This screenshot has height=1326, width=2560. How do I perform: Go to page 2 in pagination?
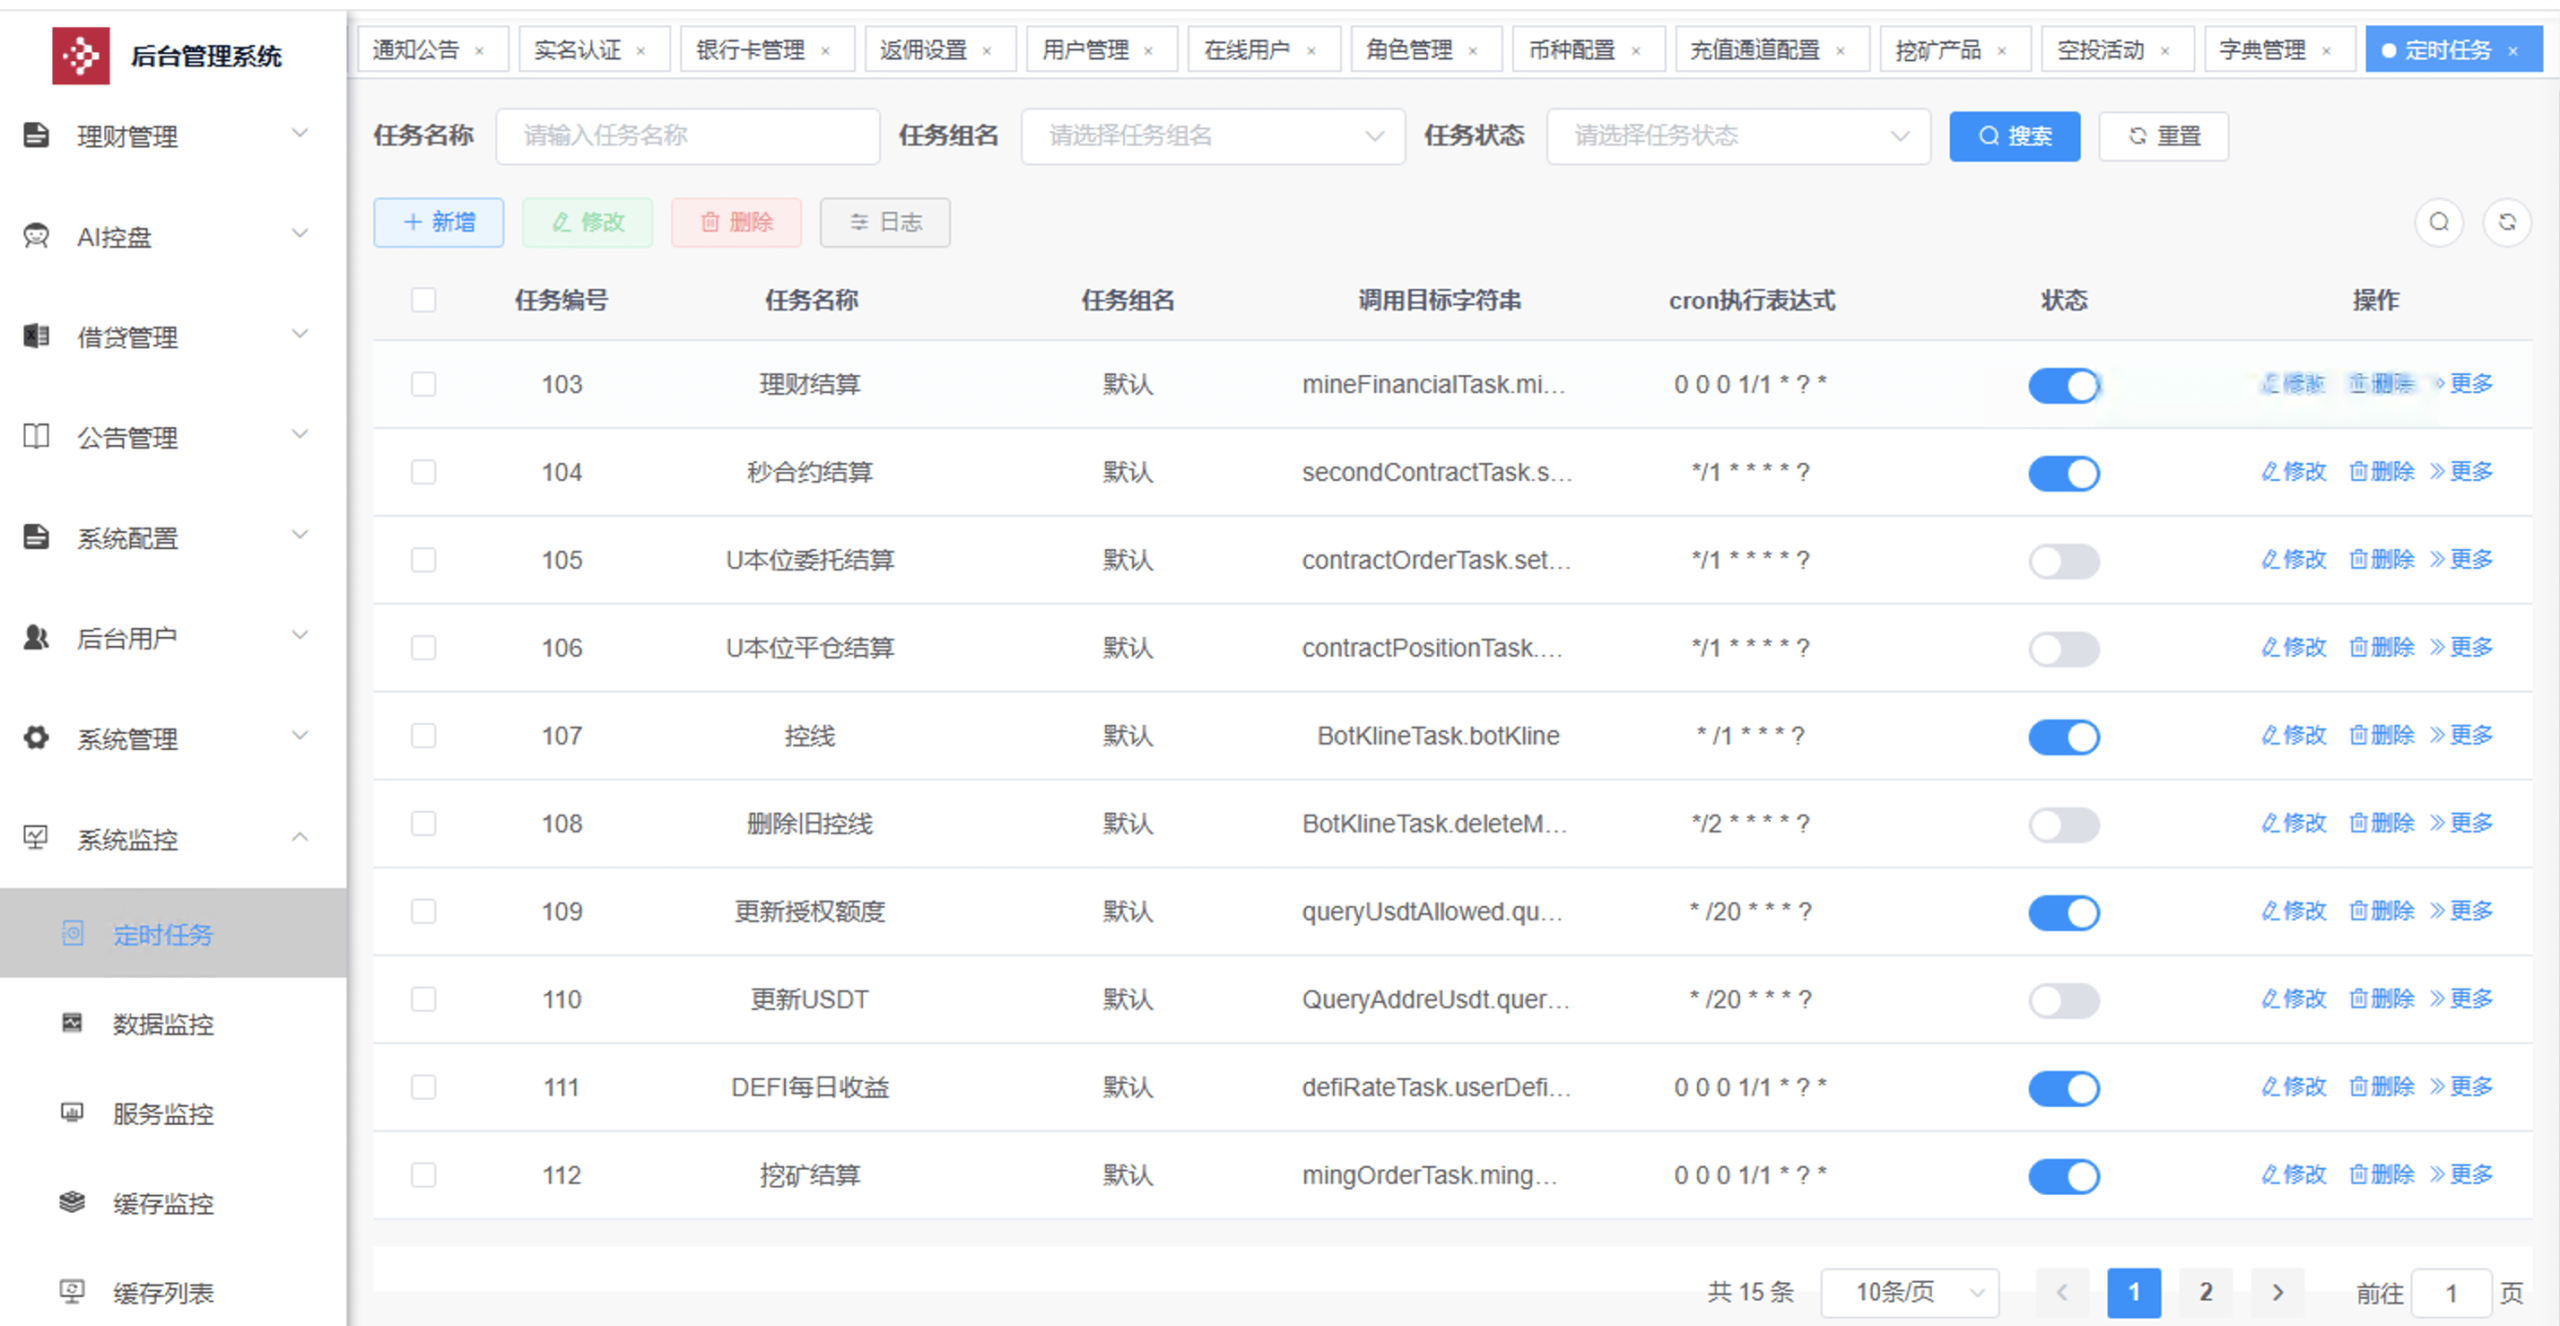[x=2205, y=1292]
